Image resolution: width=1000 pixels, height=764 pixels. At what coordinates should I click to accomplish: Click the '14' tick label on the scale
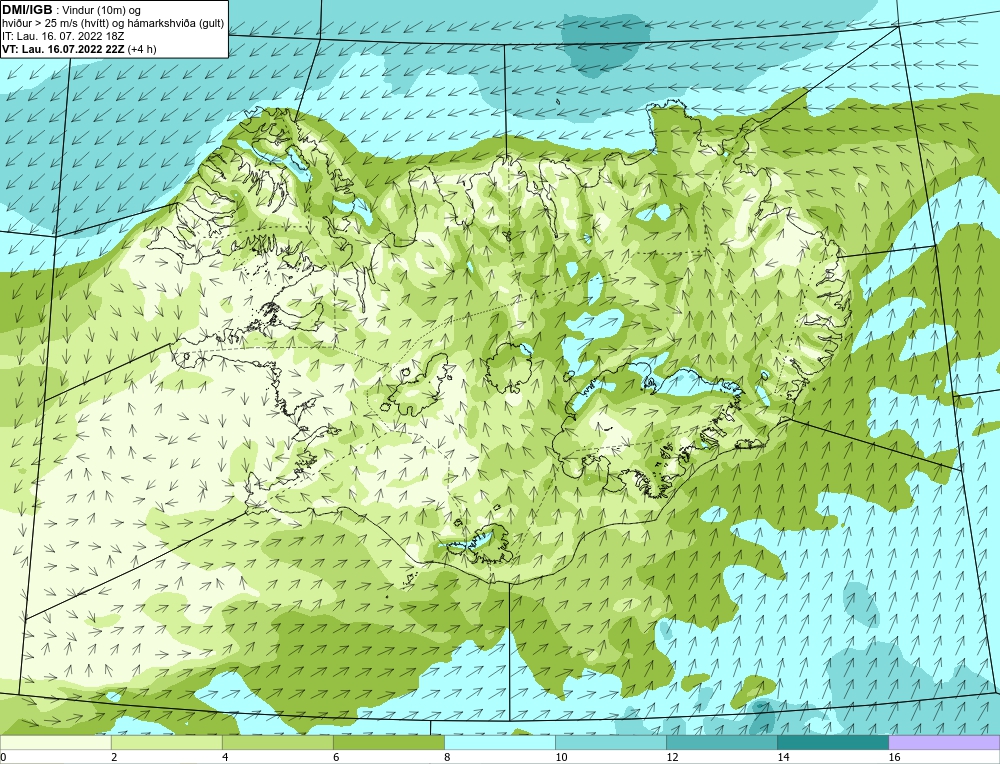click(x=783, y=757)
